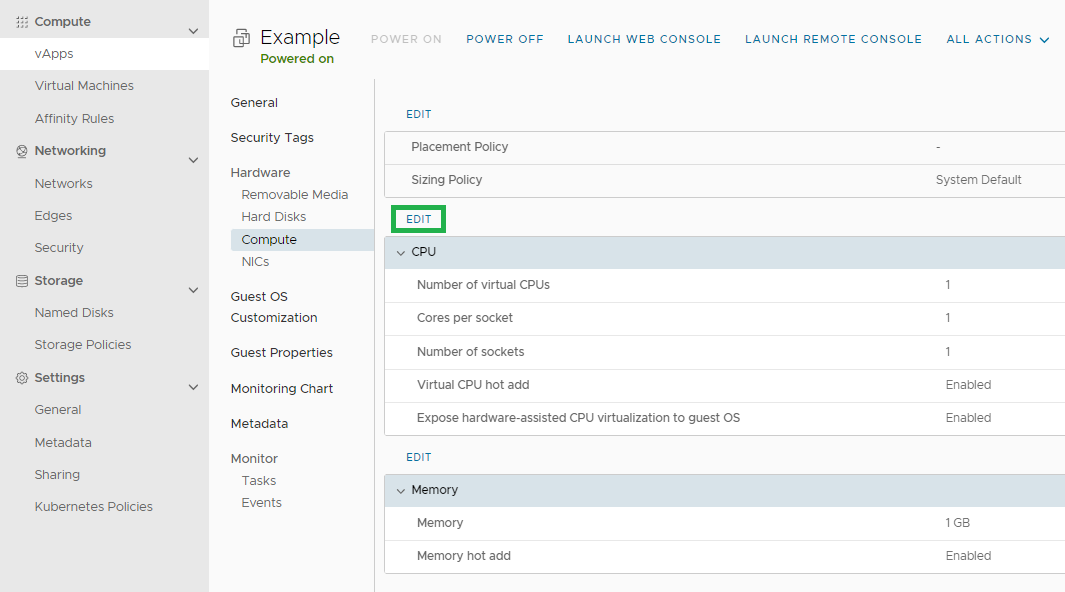1065x592 pixels.
Task: Click the Settings gear icon
Action: pyautogui.click(x=22, y=377)
